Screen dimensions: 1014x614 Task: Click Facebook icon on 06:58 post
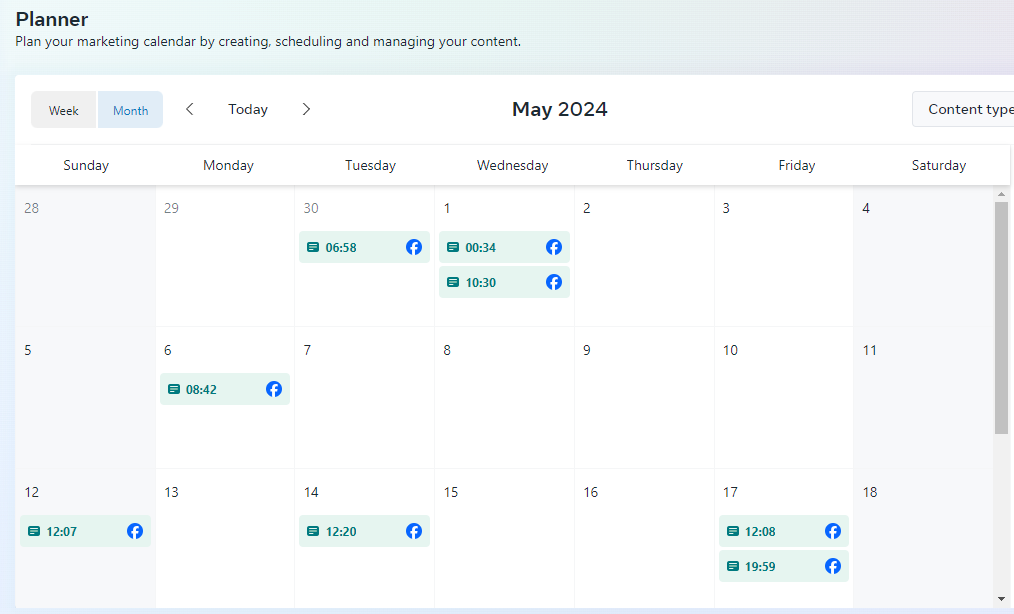414,247
